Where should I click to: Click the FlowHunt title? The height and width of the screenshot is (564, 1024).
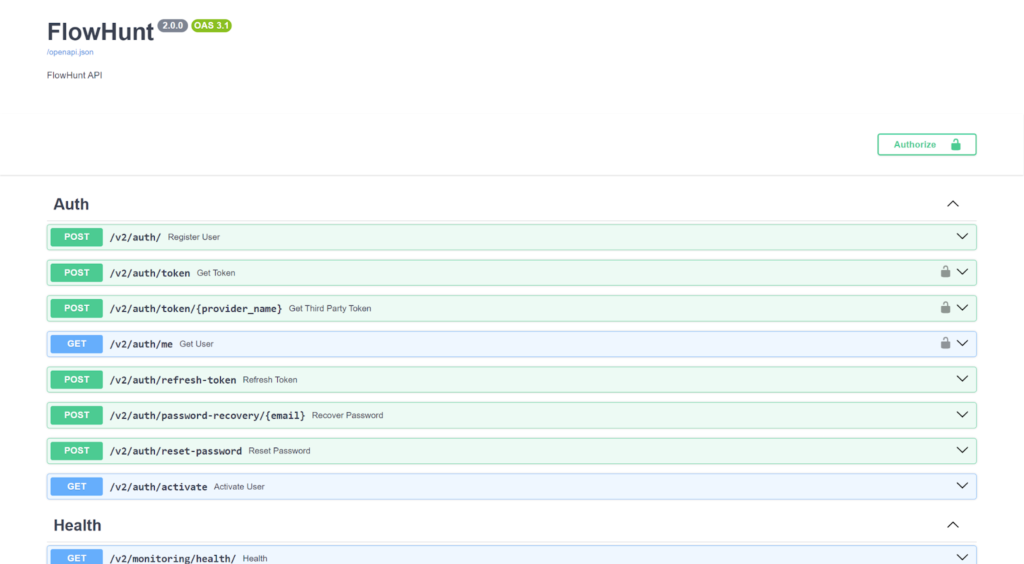tap(100, 31)
